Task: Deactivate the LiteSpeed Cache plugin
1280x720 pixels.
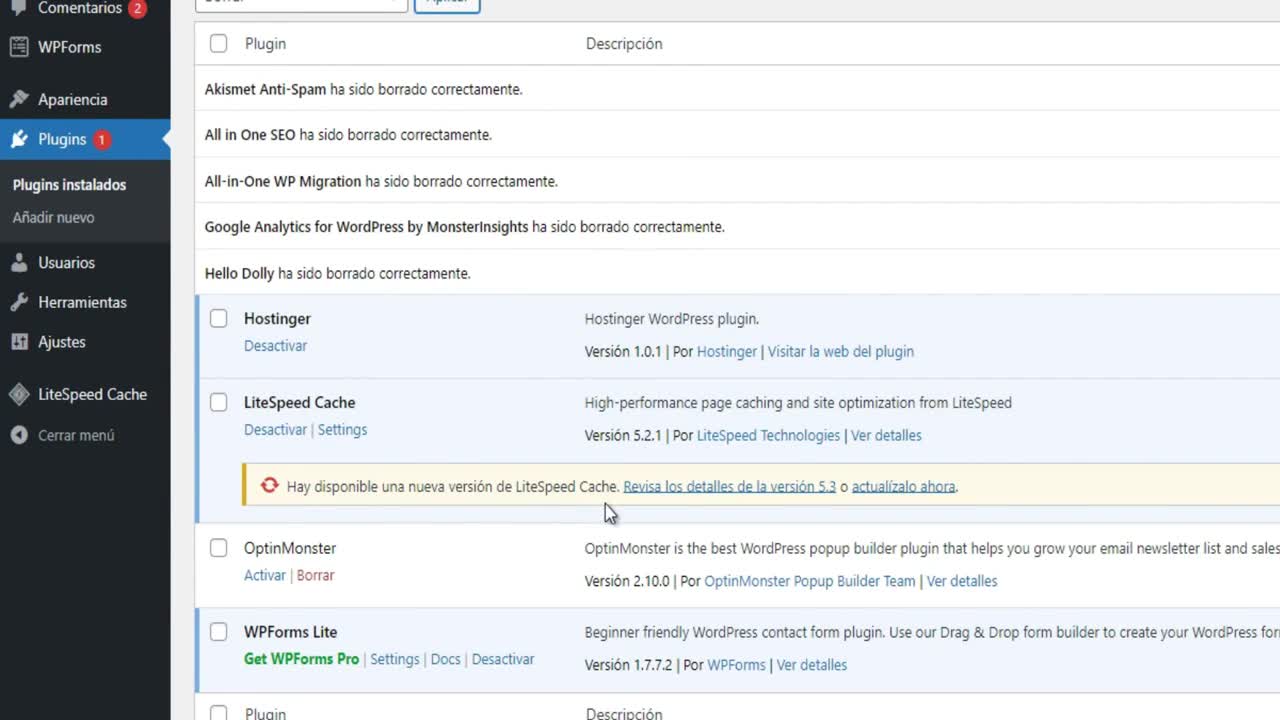Action: (275, 430)
